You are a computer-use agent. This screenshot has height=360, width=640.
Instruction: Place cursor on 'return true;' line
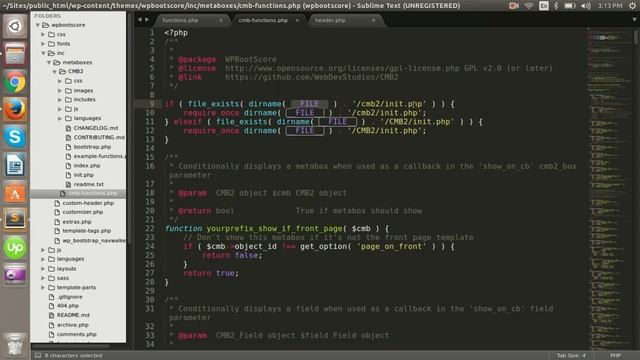(211, 273)
